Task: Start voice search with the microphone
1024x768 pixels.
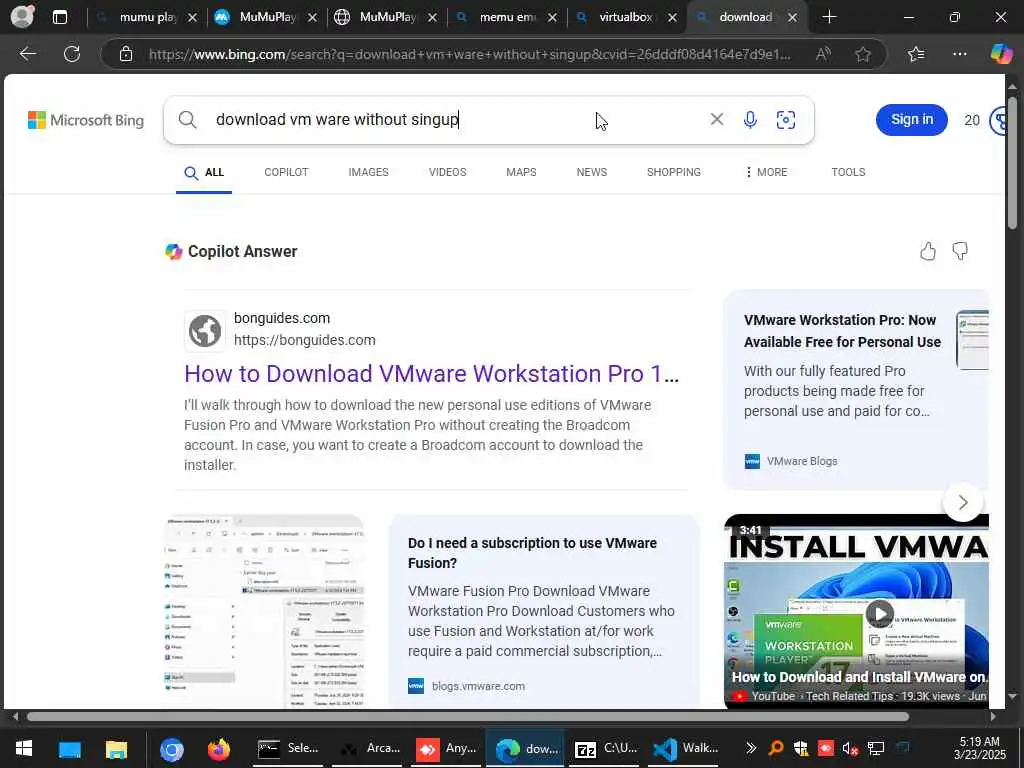Action: tap(750, 120)
